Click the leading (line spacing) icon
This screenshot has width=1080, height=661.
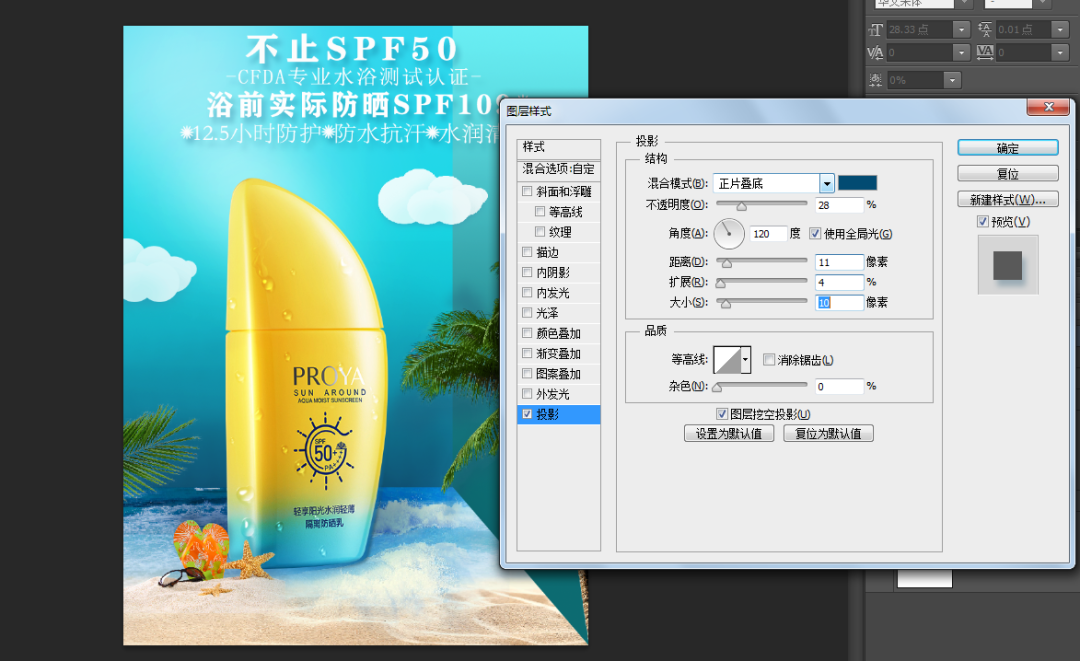point(984,29)
